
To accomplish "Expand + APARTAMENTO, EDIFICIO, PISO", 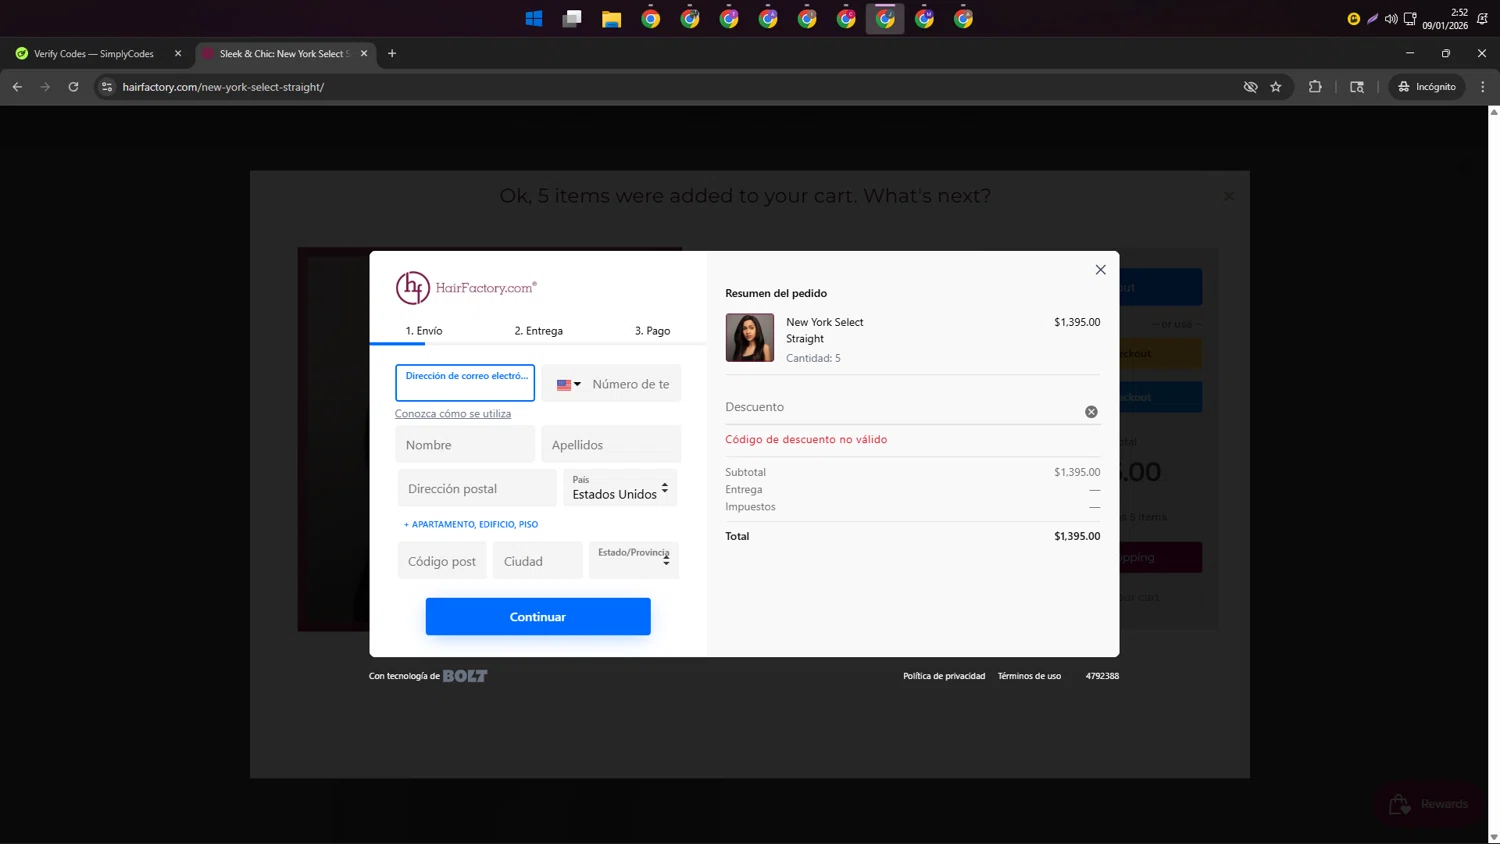I will 471,524.
